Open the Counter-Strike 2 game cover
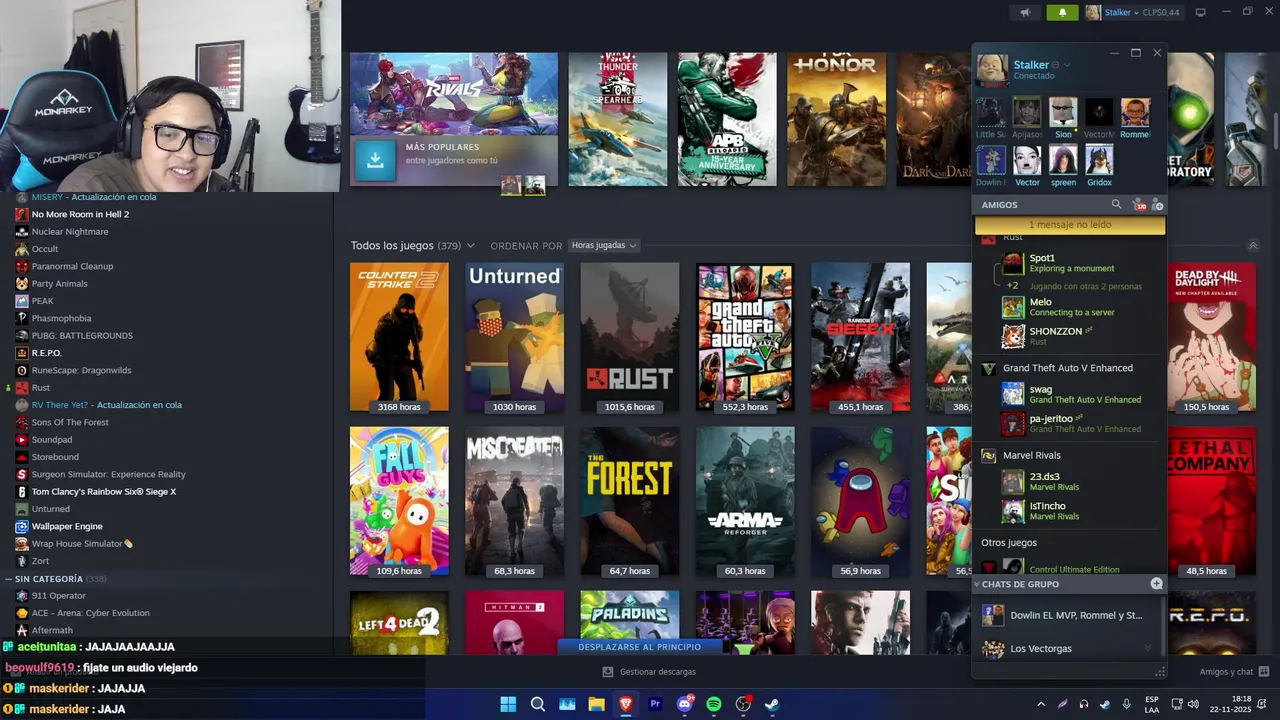 (399, 337)
